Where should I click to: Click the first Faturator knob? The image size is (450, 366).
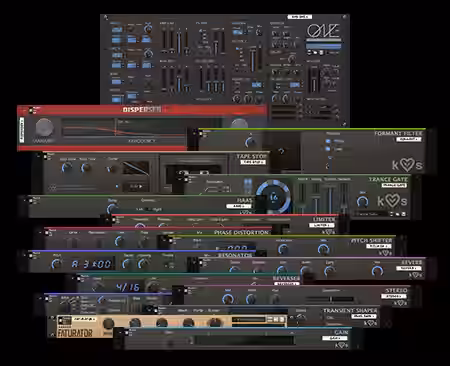click(108, 323)
